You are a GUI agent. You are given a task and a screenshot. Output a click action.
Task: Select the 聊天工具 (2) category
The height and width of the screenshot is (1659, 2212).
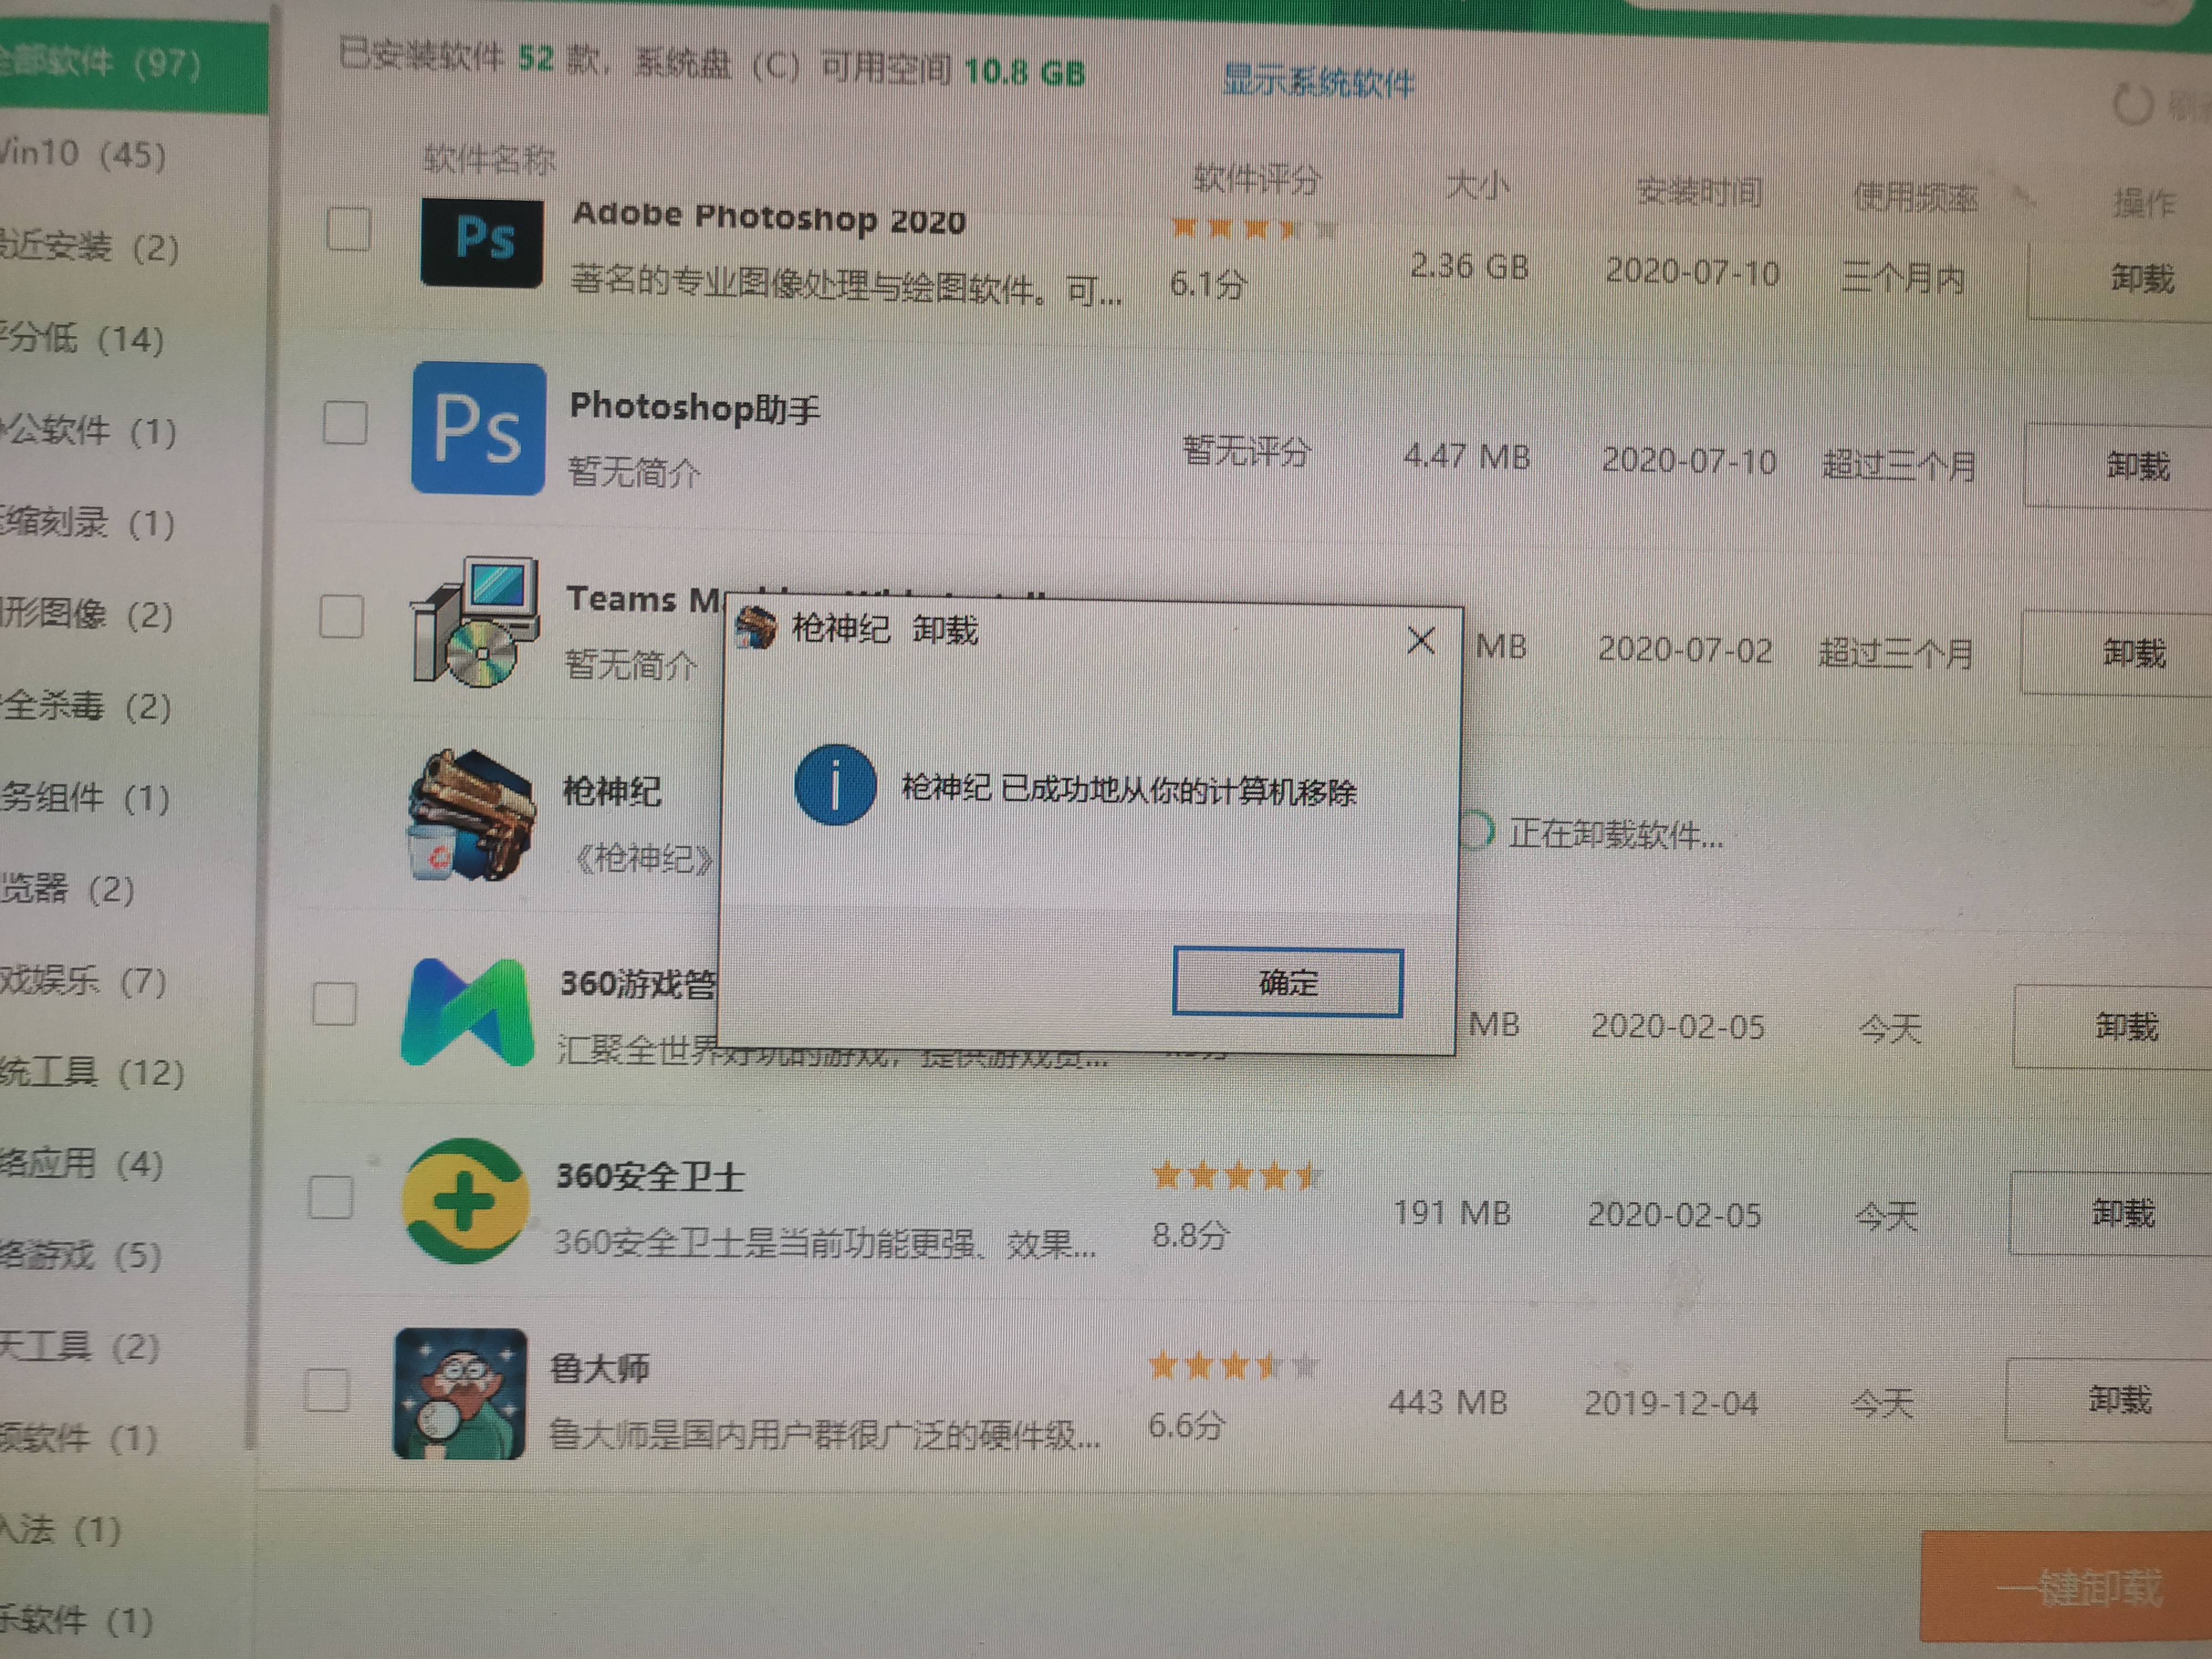click(80, 1346)
